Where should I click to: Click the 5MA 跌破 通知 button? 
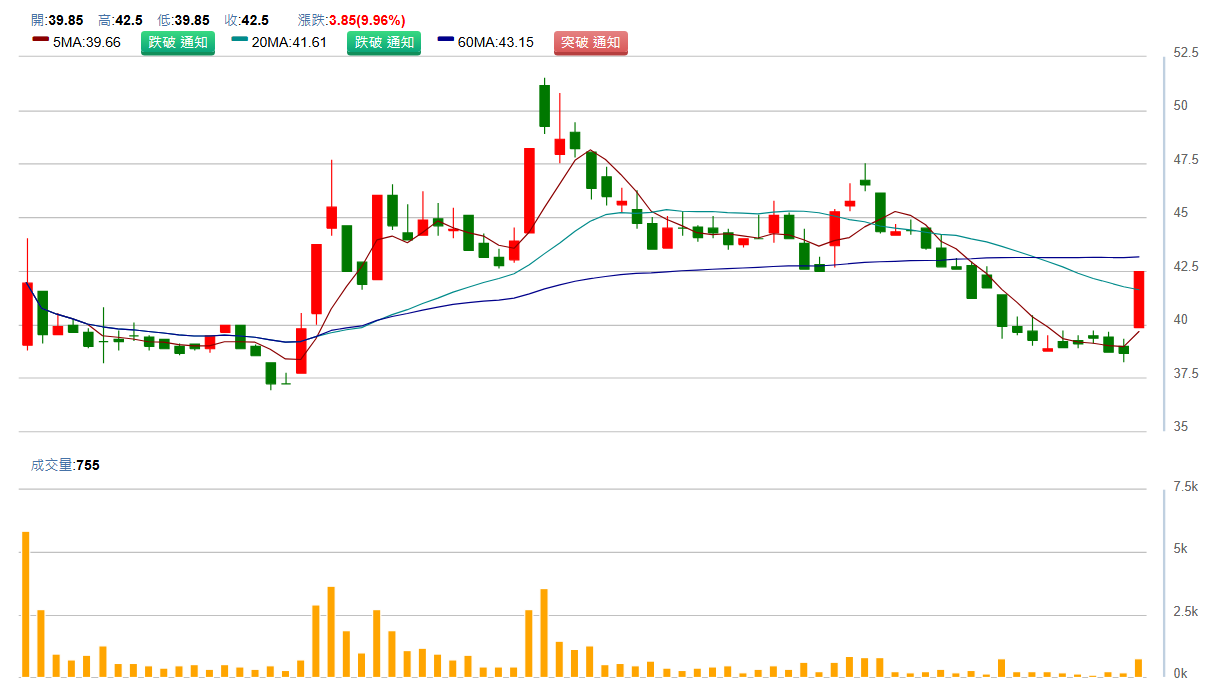pos(178,43)
